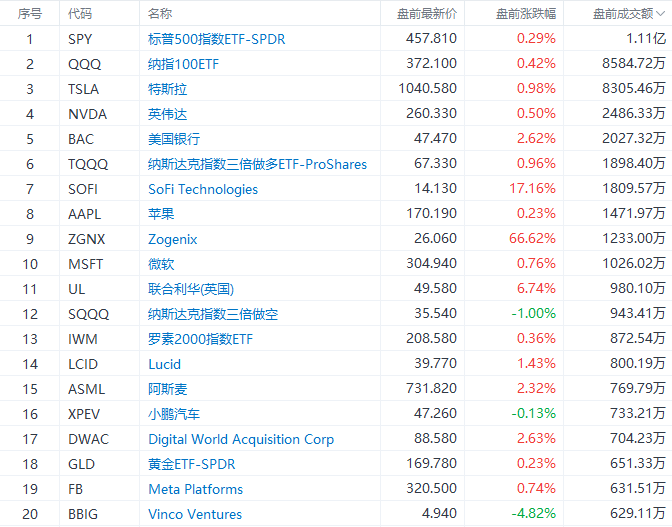Click the sort arrow beside 盘前成交额

(x=659, y=14)
